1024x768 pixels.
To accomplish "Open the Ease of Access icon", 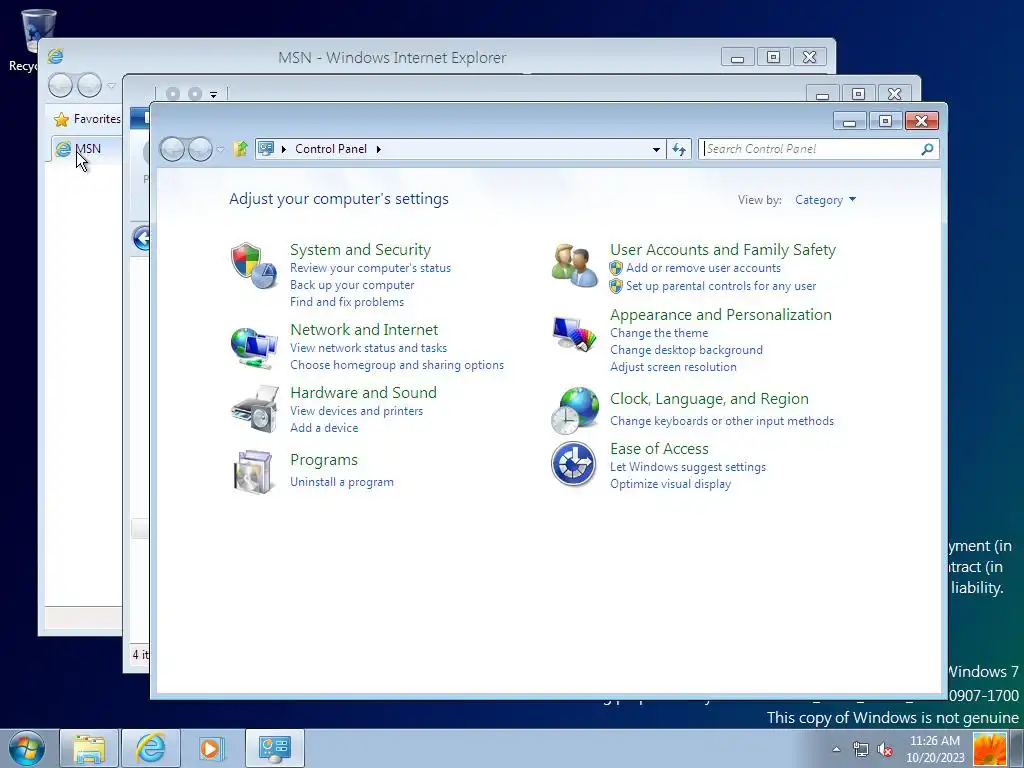I will (573, 464).
